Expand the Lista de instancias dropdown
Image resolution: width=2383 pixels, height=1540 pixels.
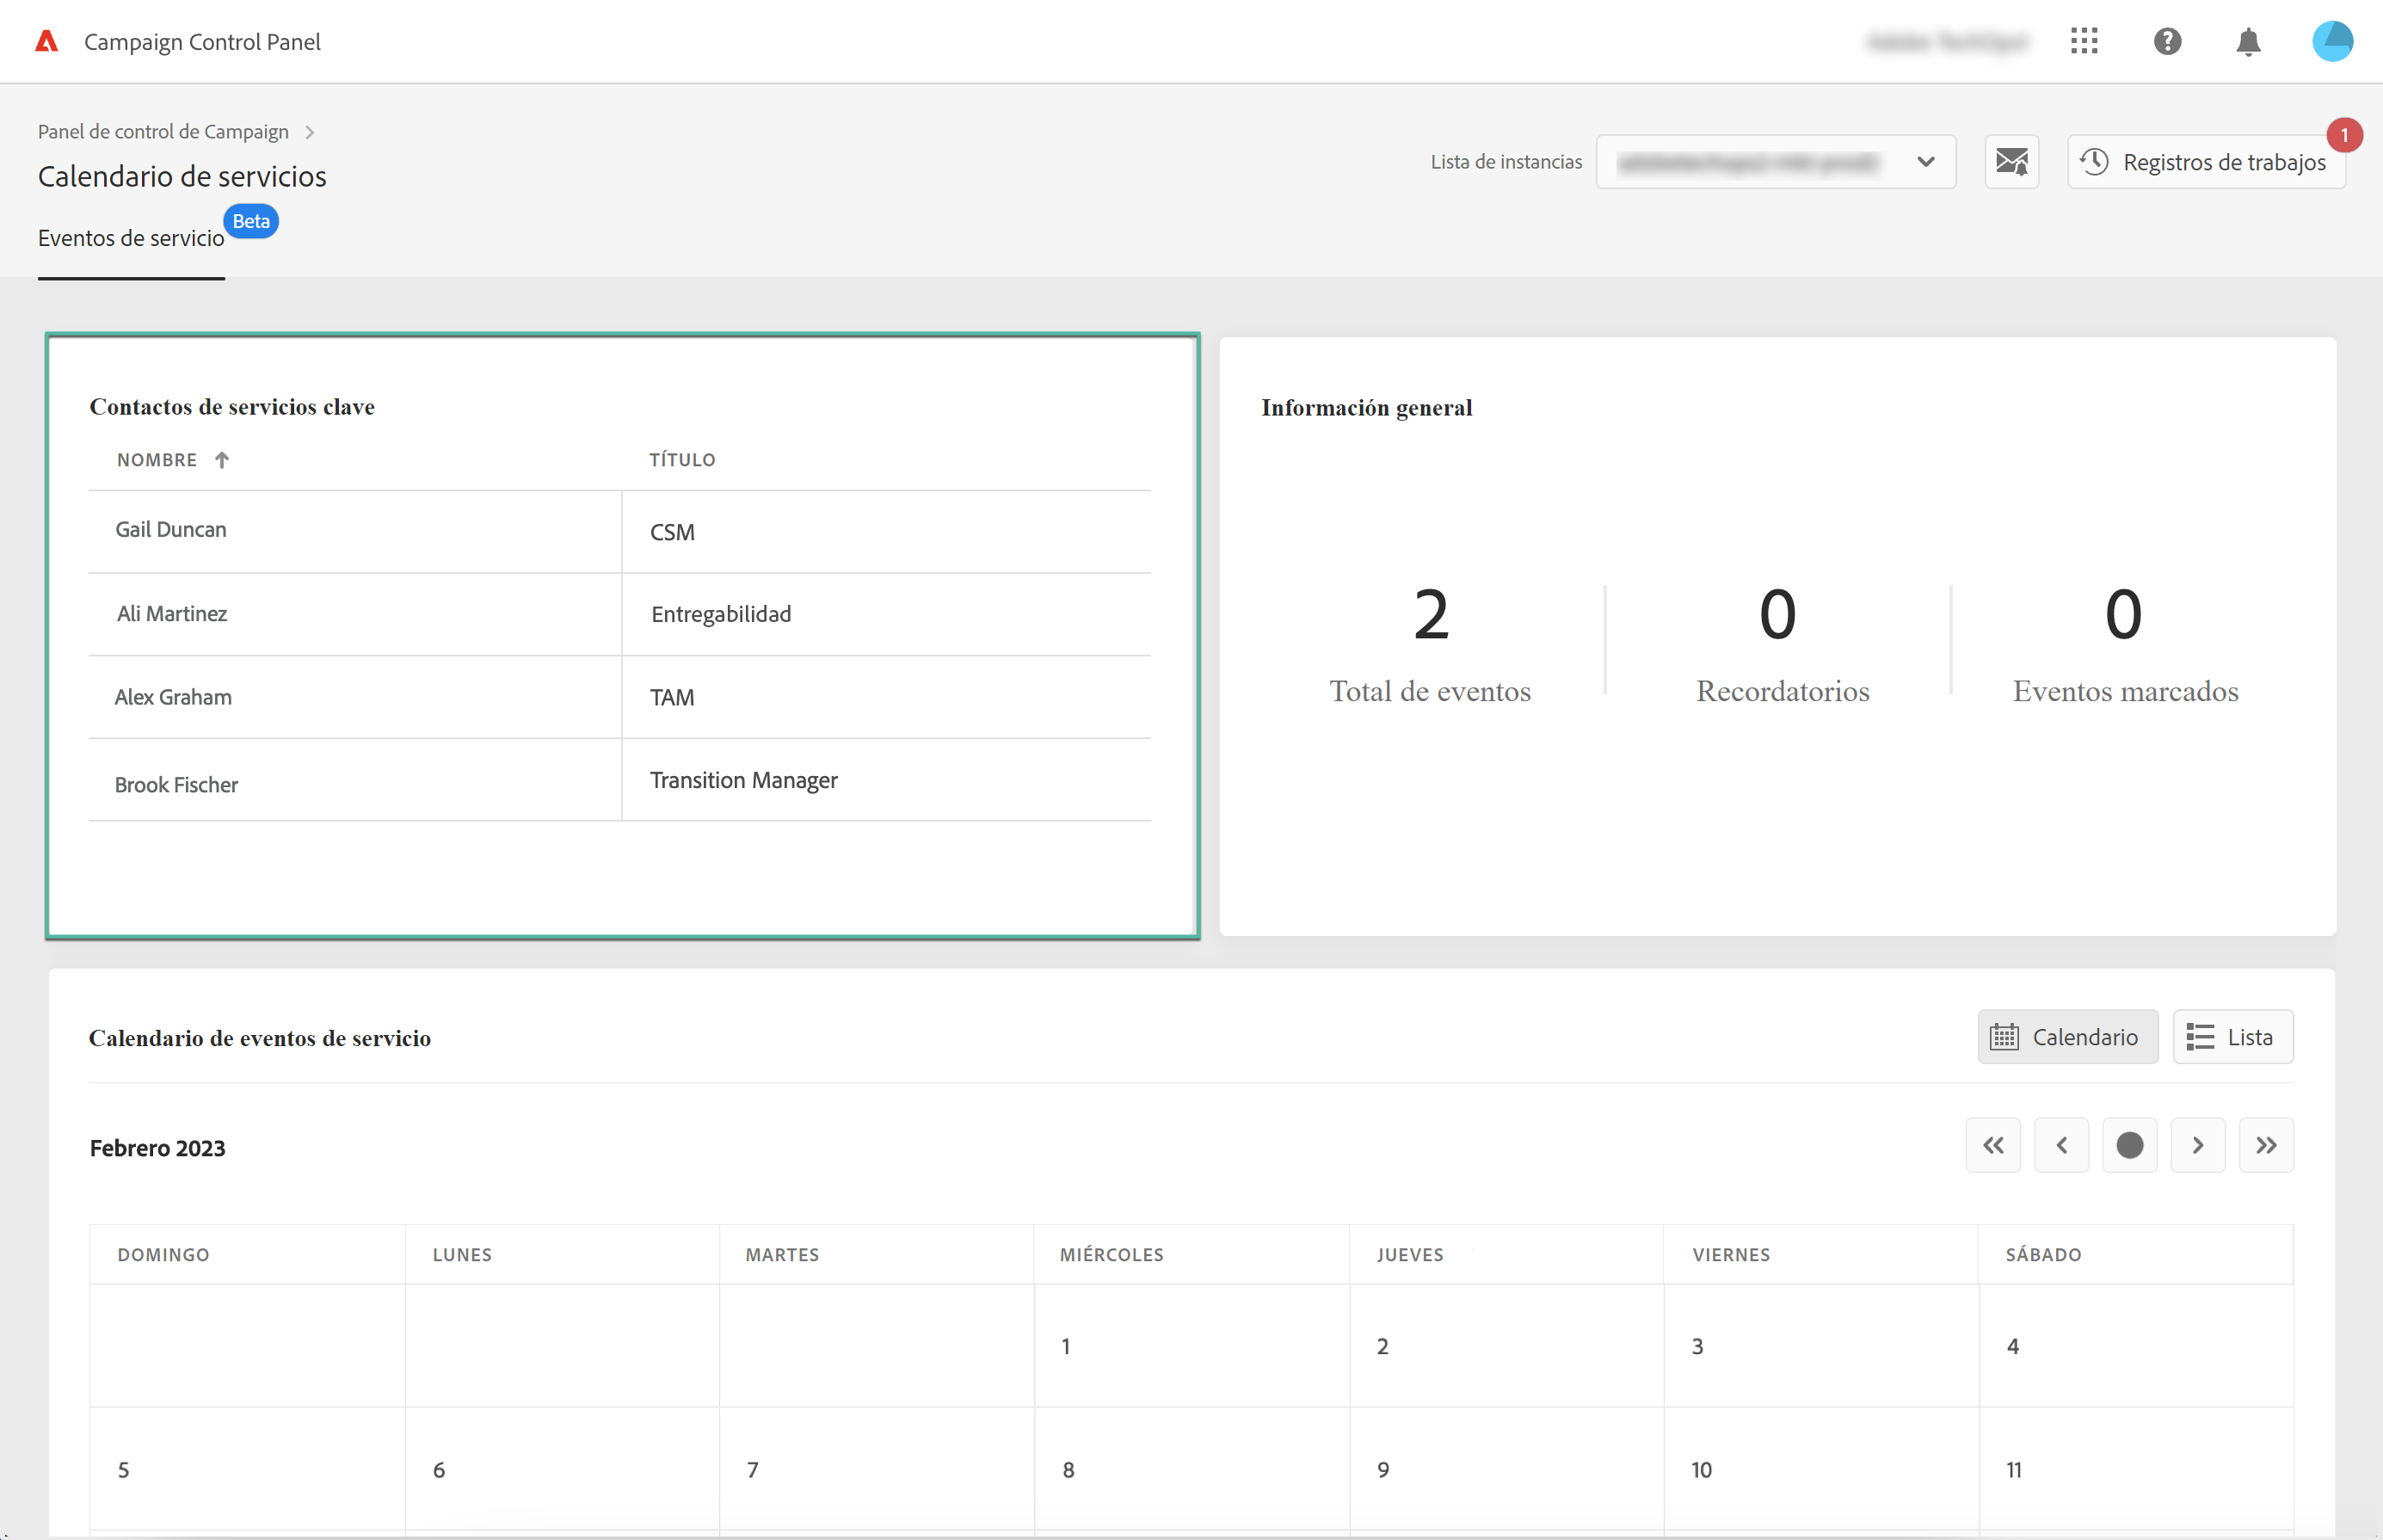[1775, 161]
